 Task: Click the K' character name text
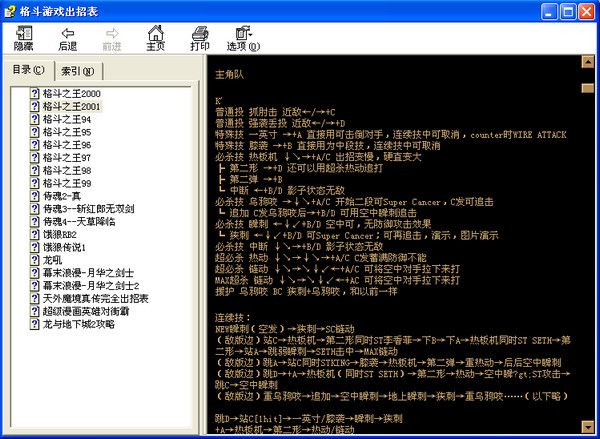point(219,101)
